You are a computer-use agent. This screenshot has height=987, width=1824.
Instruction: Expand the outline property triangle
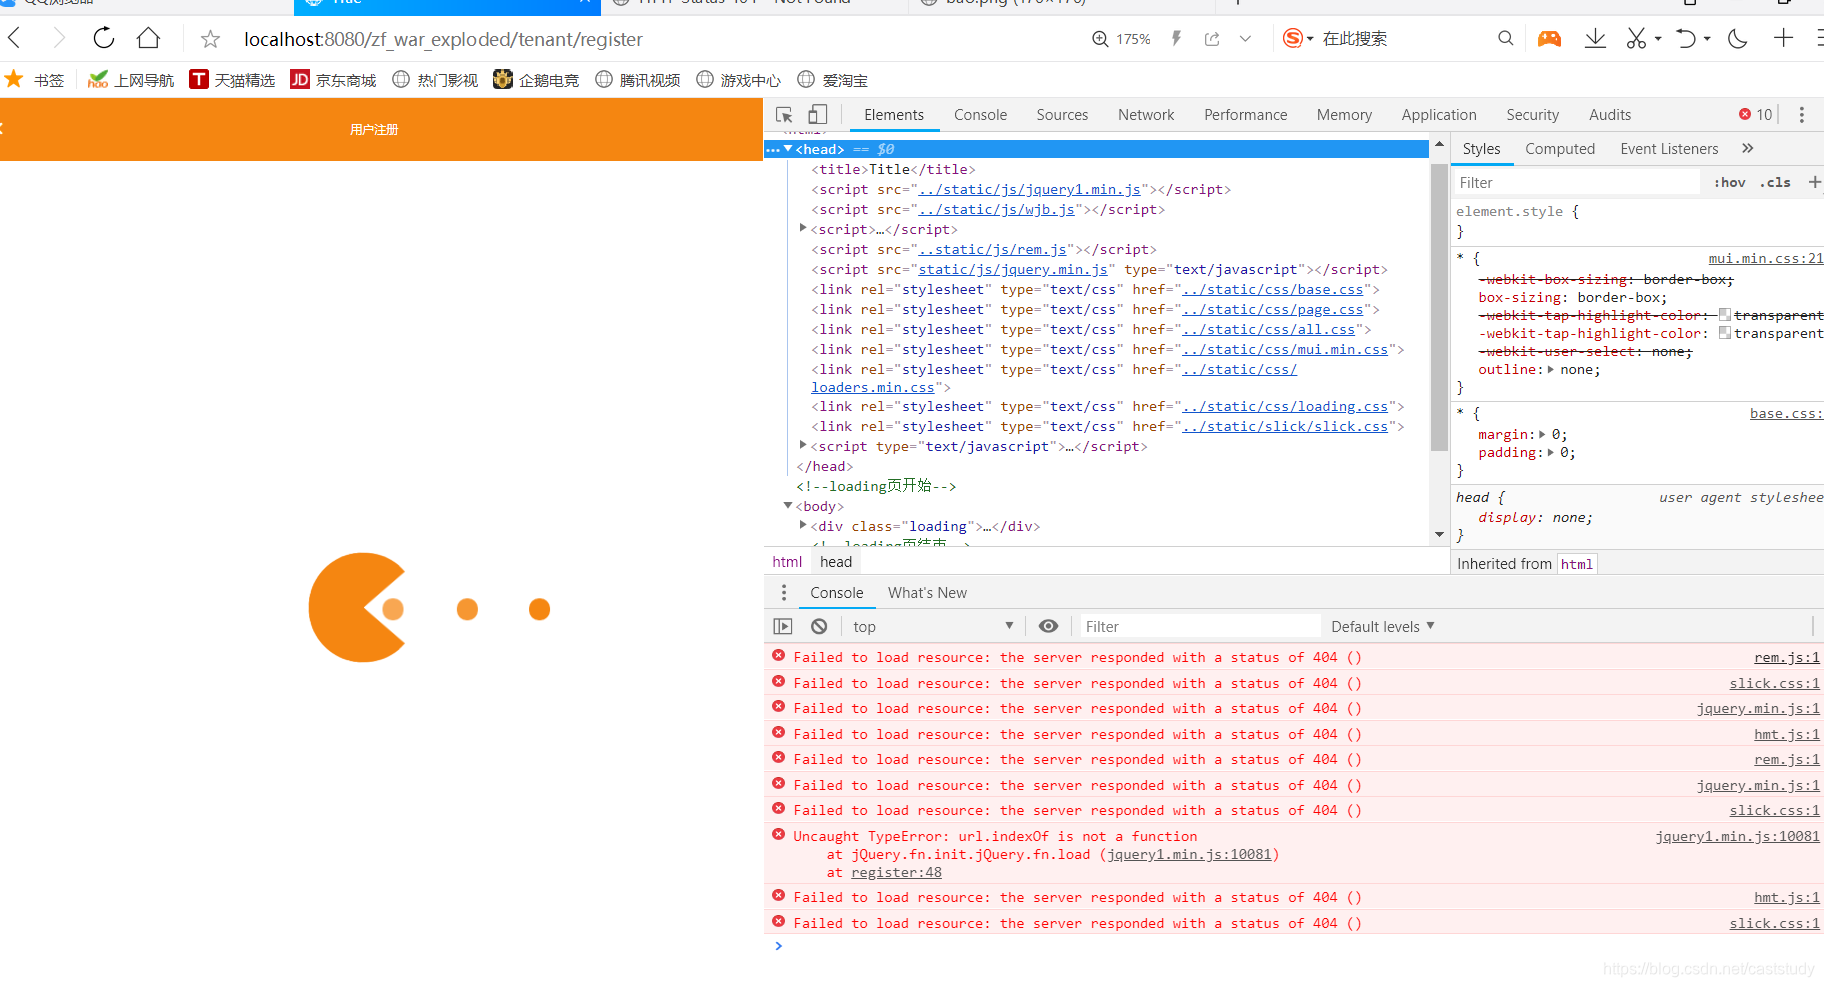point(1551,370)
